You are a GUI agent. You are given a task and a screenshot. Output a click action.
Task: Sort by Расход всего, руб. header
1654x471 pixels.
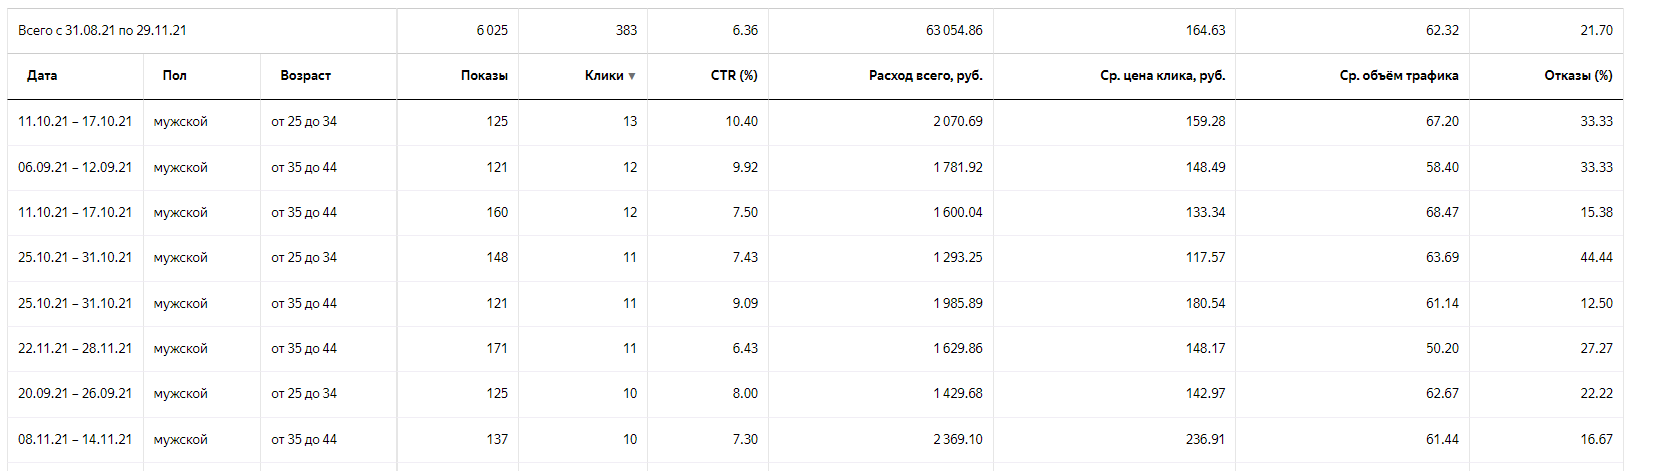click(925, 76)
